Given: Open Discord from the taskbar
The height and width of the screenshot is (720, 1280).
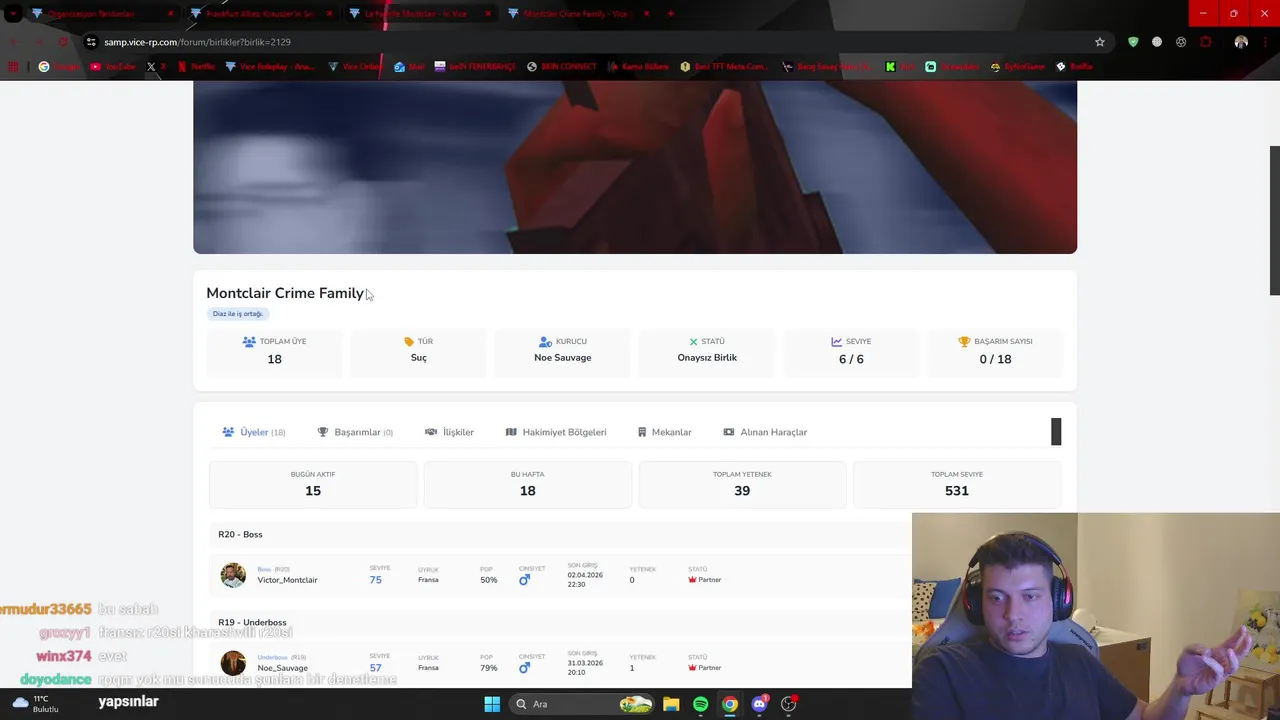Looking at the screenshot, I should pos(759,704).
